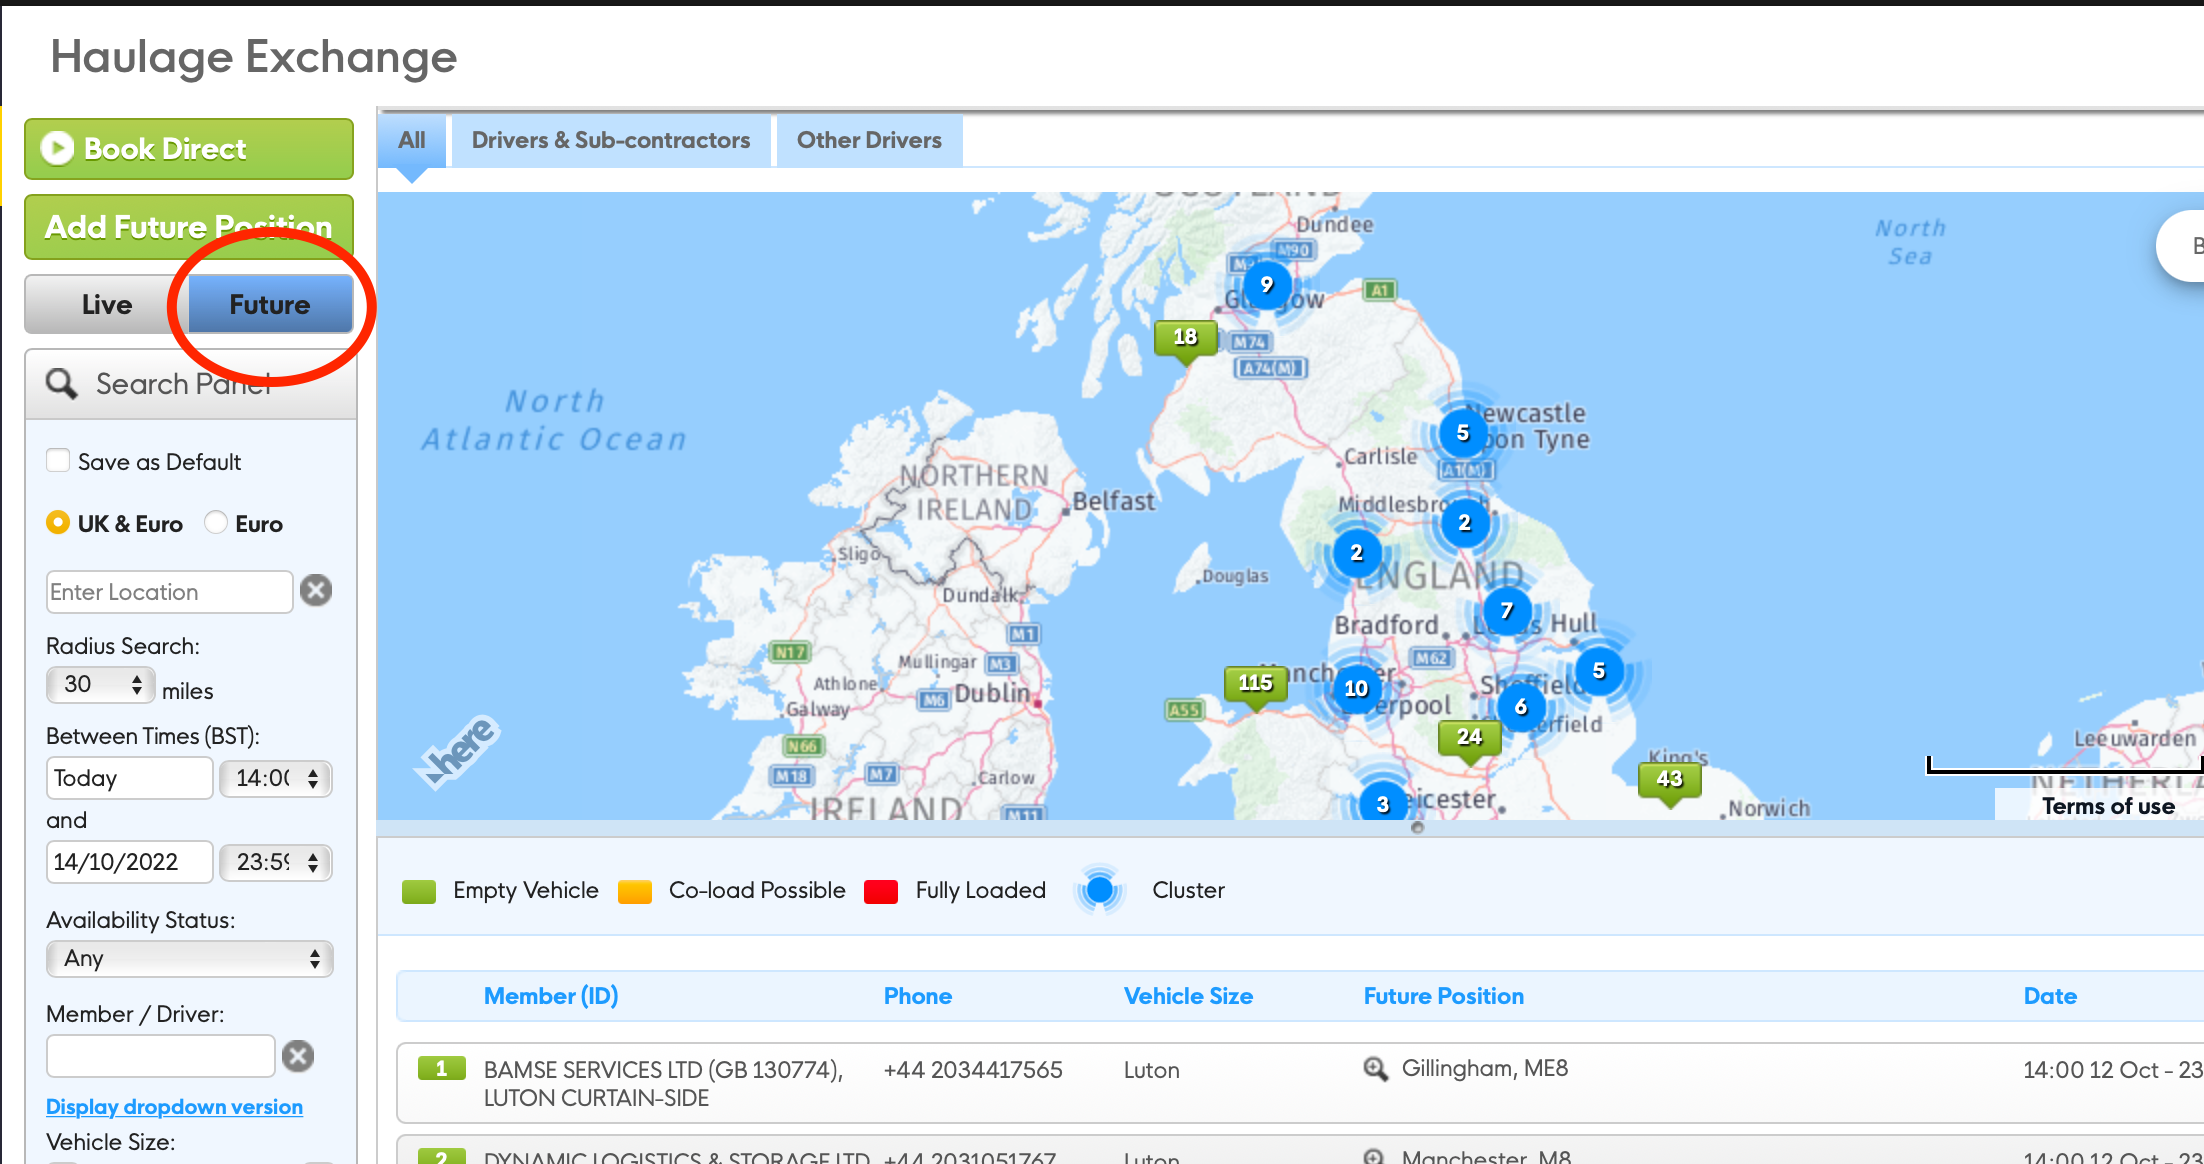Click the green number 1 row badge
2204x1164 pixels.
(x=441, y=1068)
